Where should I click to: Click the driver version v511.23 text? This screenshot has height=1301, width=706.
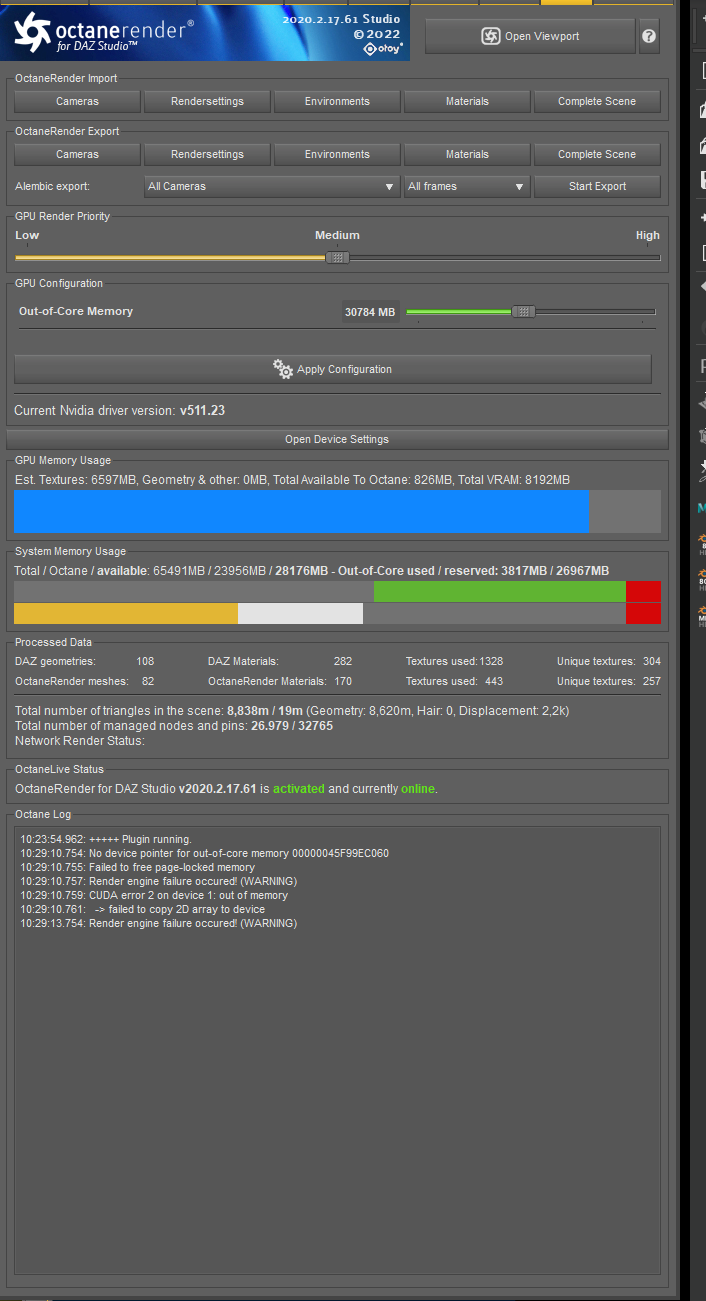point(202,410)
